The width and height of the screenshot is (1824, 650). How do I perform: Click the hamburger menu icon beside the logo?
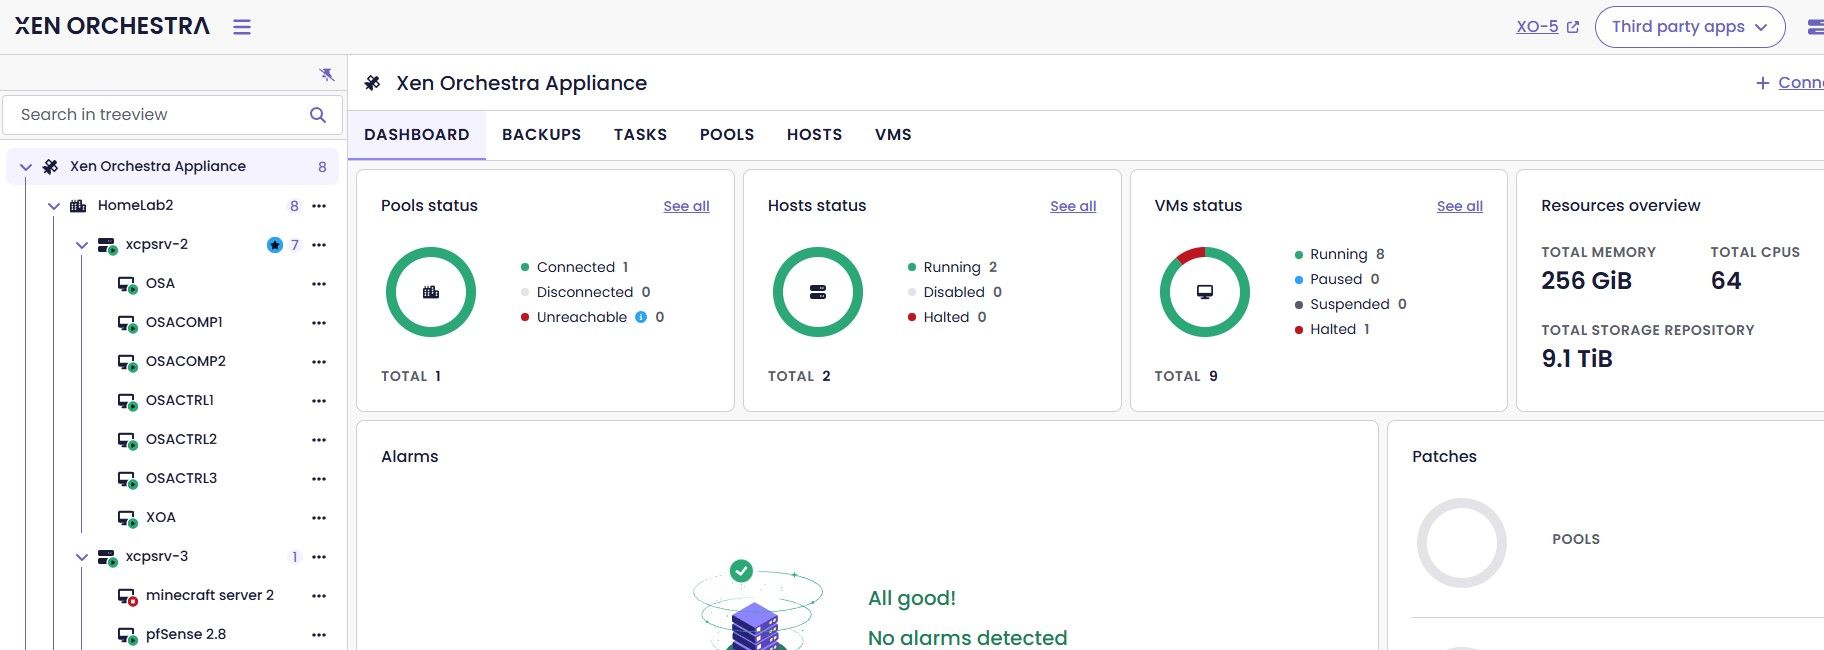242,27
